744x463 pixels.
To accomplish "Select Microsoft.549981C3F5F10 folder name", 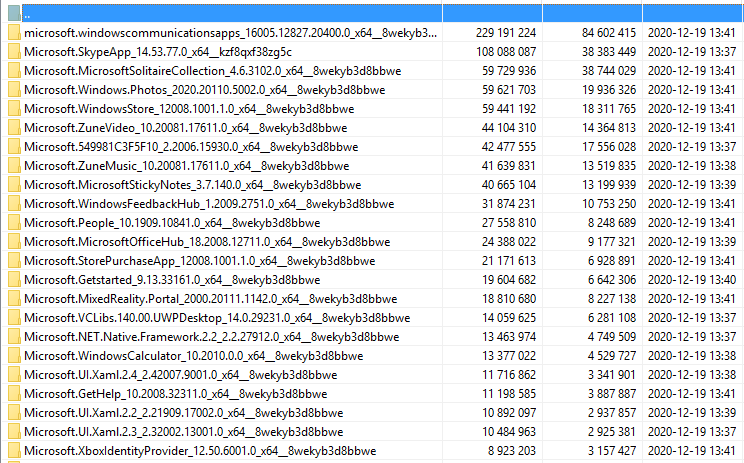I will (191, 147).
